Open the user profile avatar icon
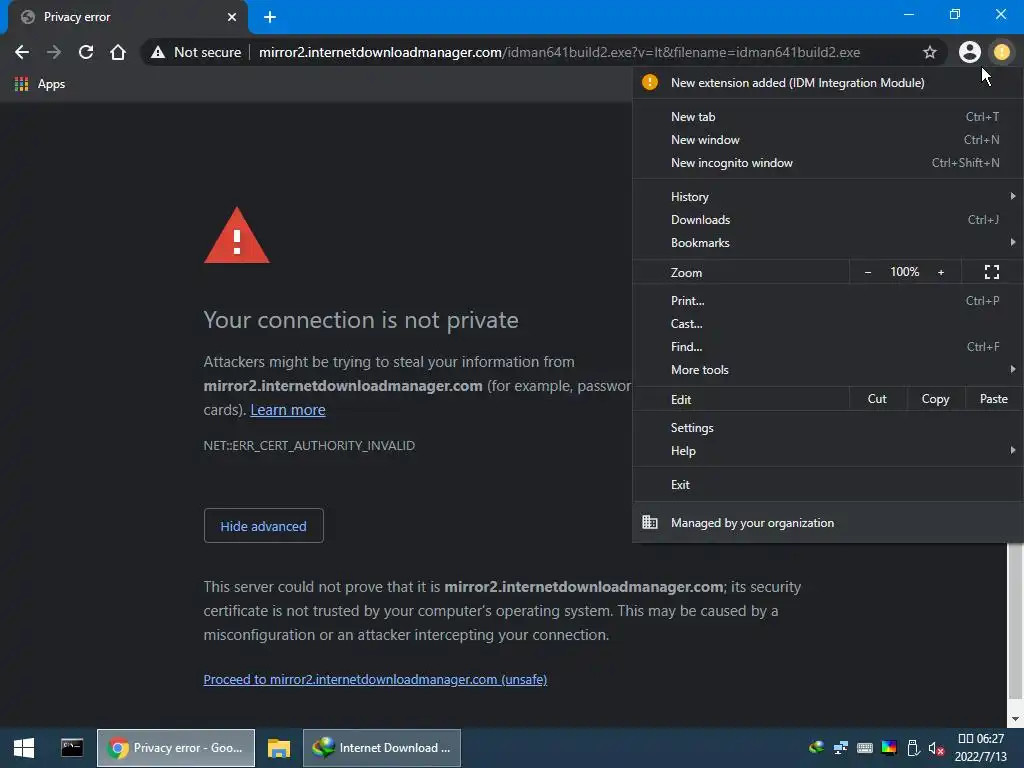 click(969, 52)
